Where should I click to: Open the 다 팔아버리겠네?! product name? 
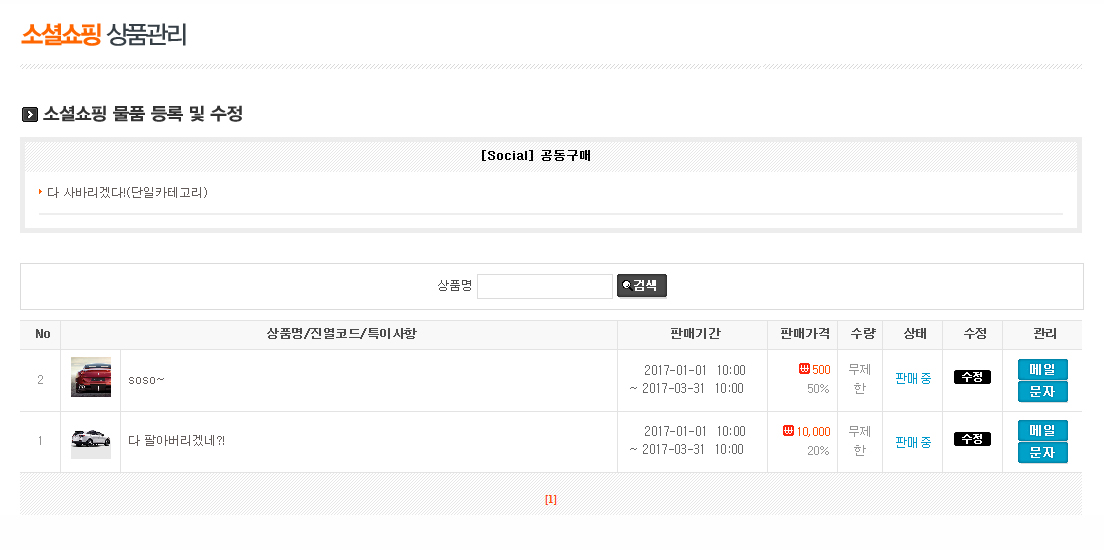(177, 441)
